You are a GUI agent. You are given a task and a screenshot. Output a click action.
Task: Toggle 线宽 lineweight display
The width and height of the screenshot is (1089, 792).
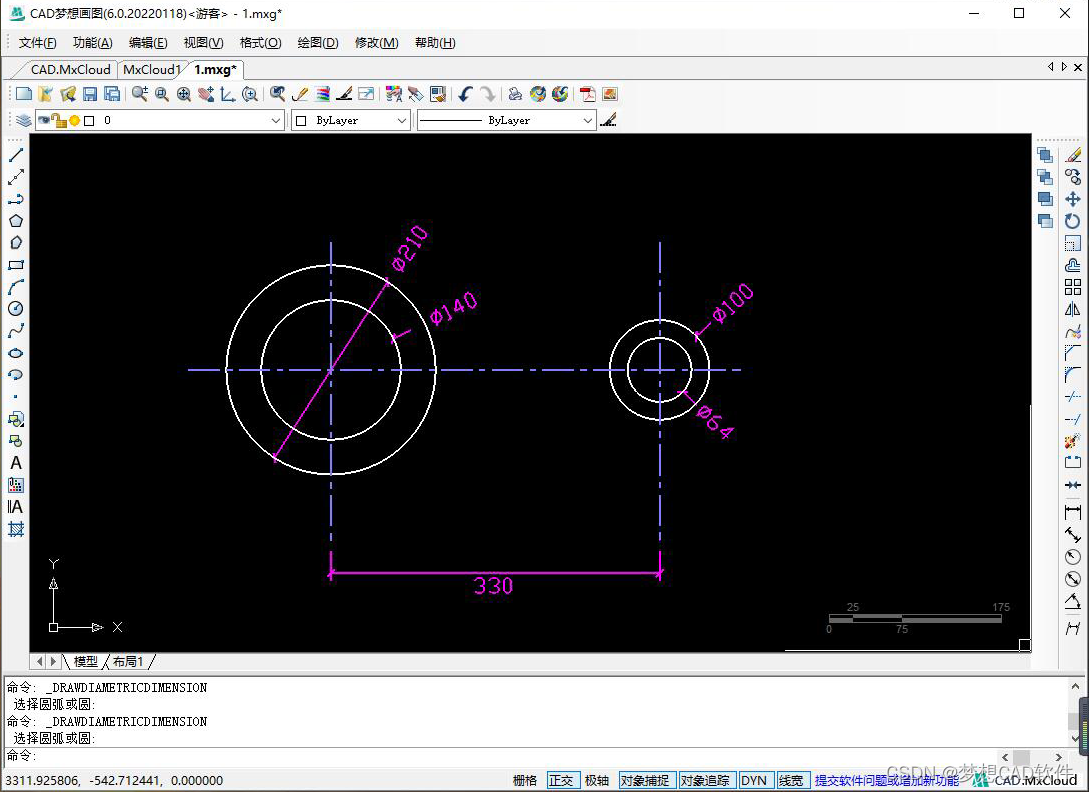pos(791,780)
